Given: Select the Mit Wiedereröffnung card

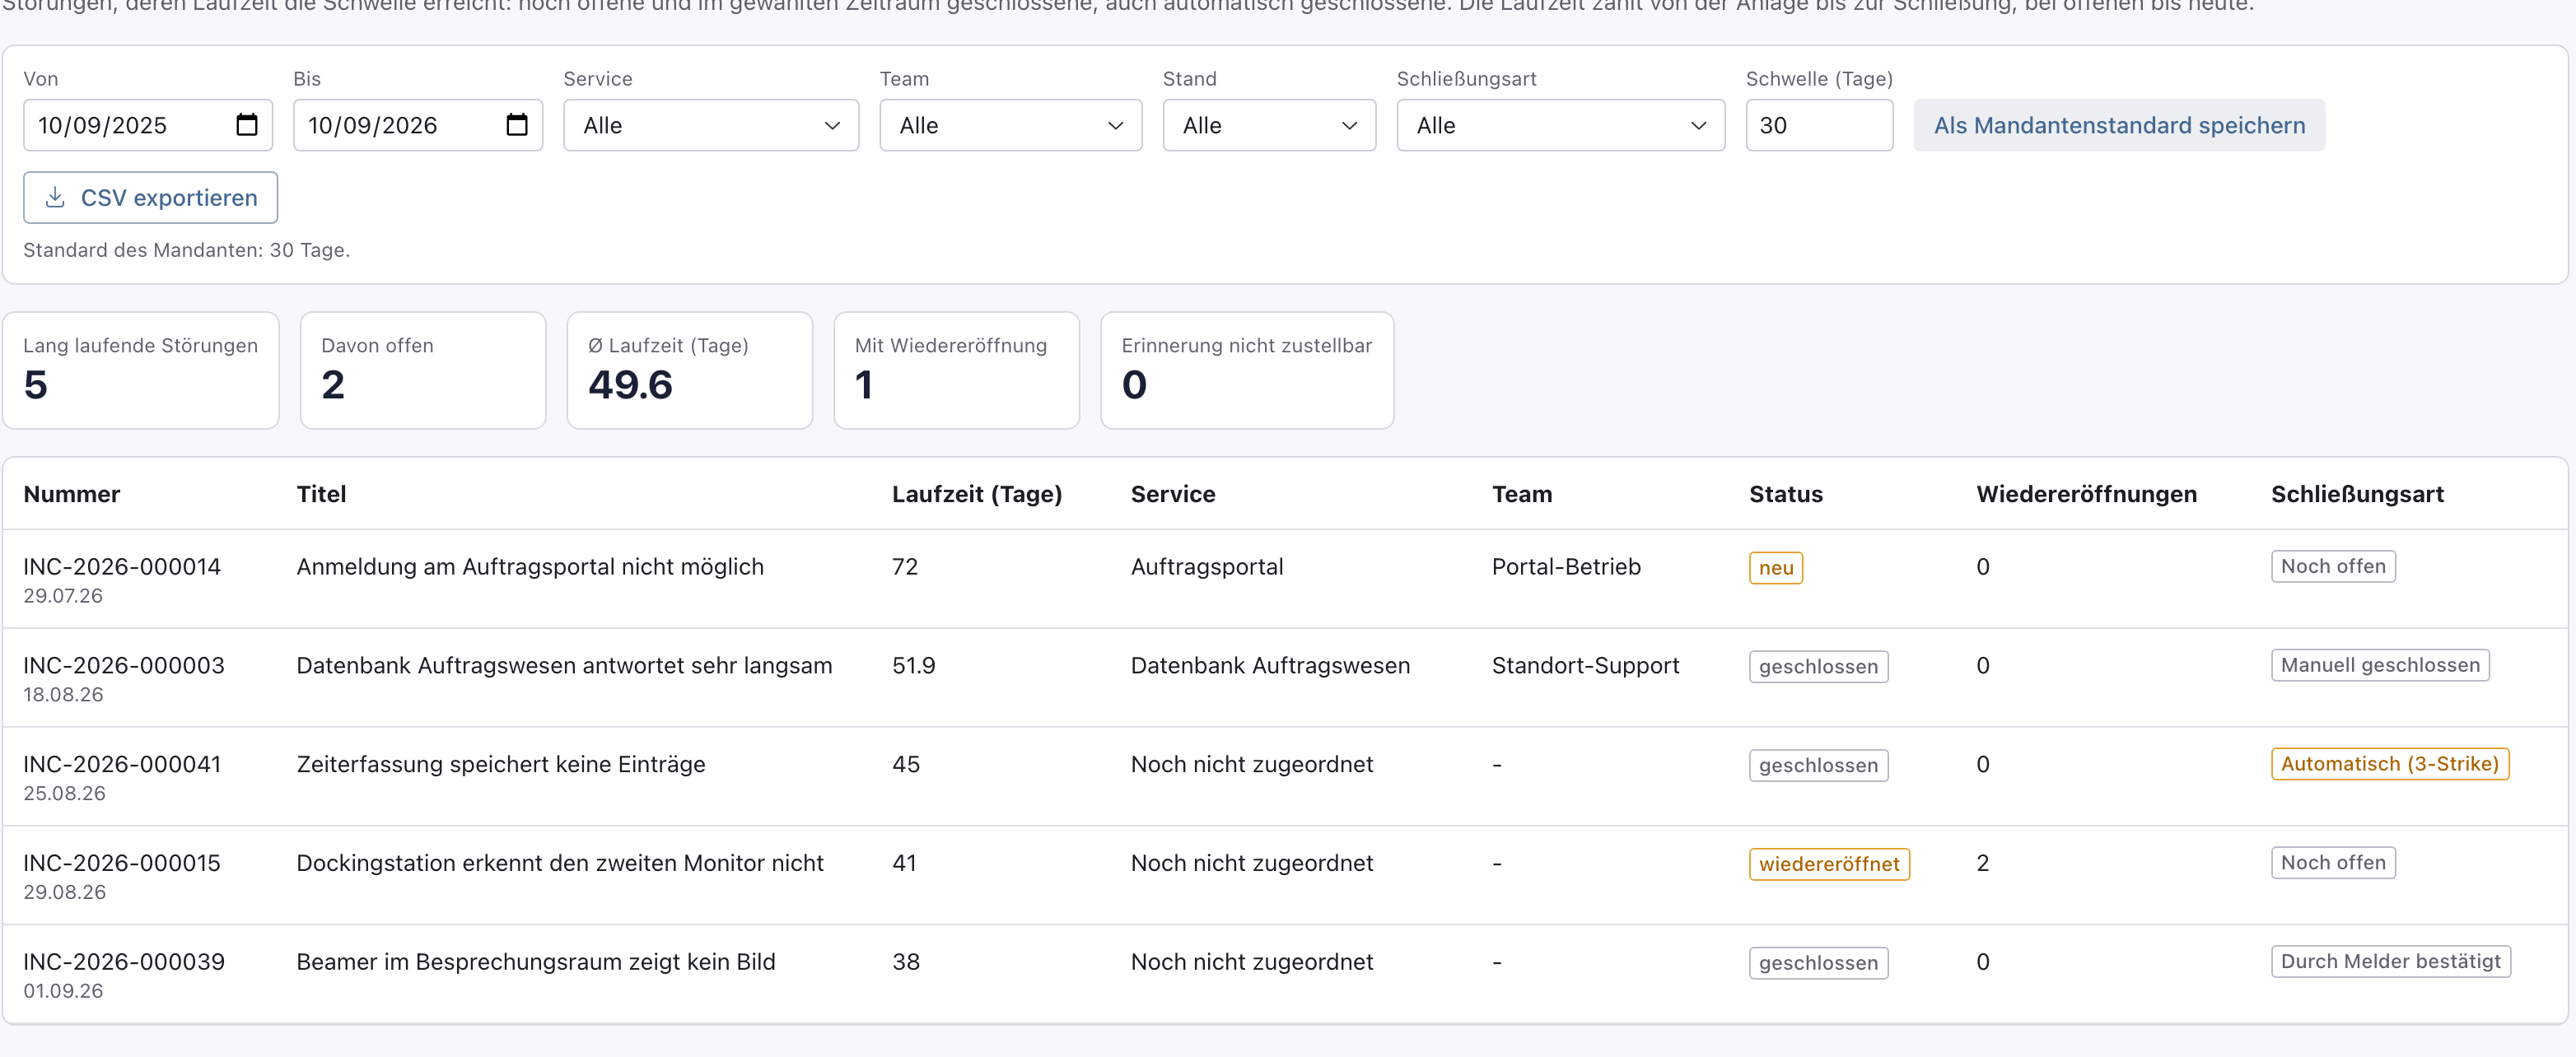Looking at the screenshot, I should (957, 370).
